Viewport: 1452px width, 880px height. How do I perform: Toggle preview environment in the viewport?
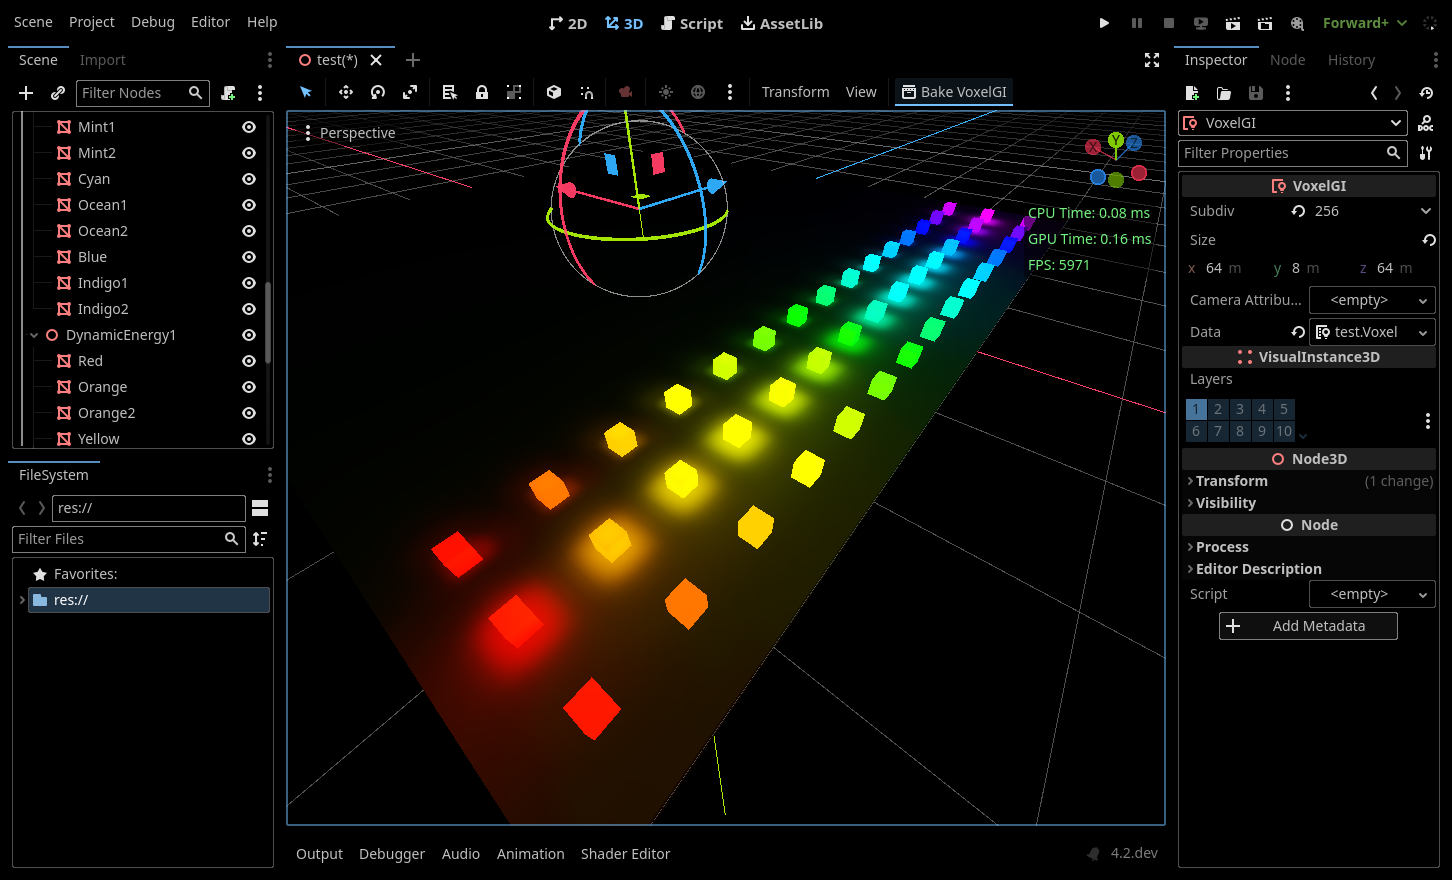coord(698,92)
